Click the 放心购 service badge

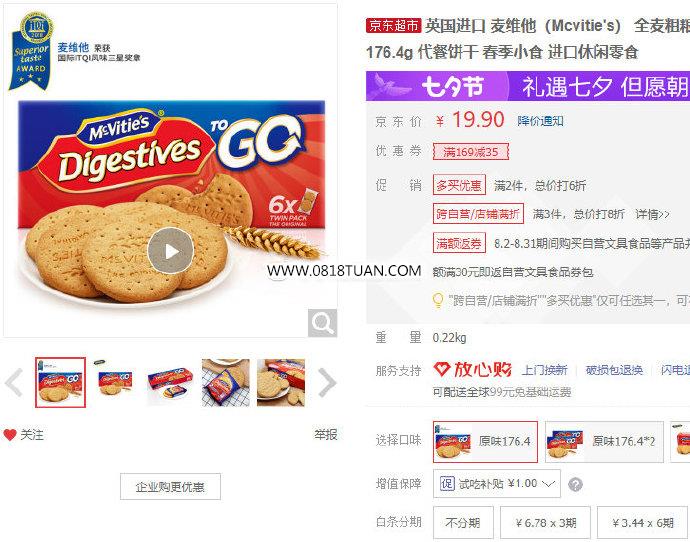tap(473, 370)
